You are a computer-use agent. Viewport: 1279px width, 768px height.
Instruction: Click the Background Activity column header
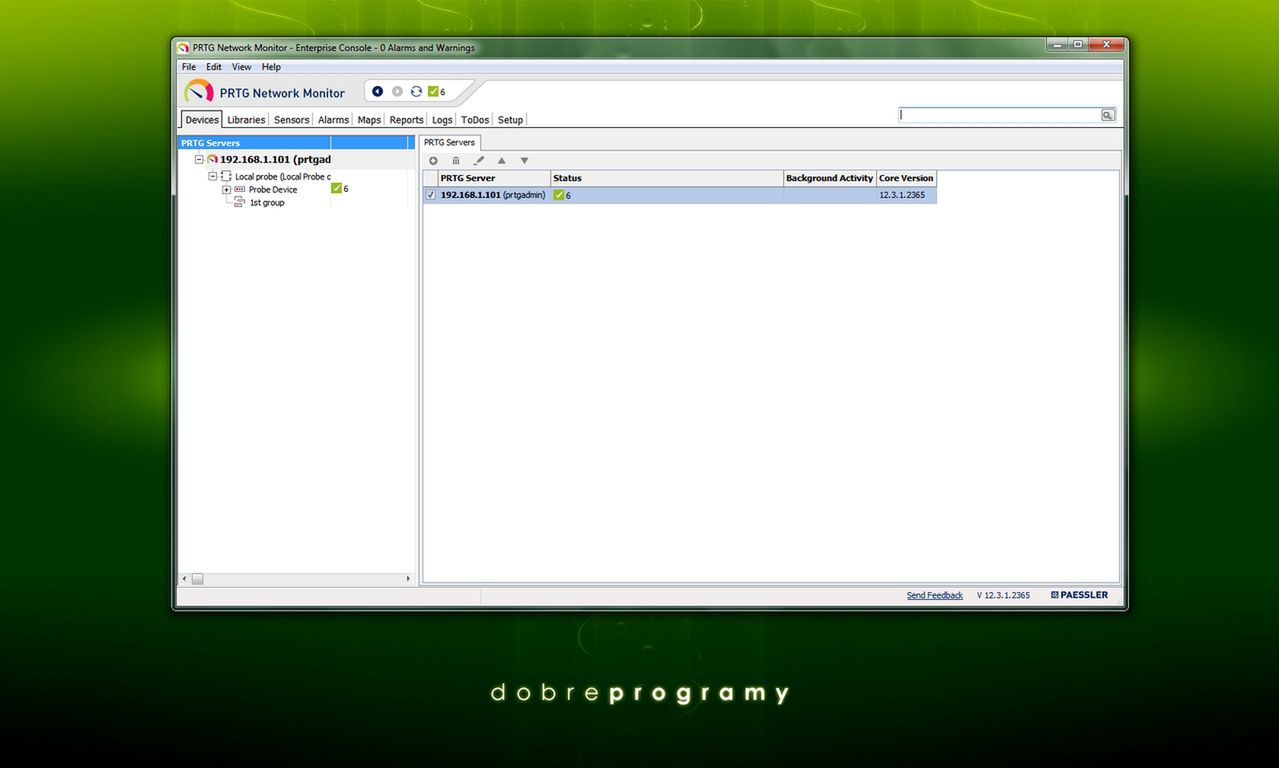(830, 178)
